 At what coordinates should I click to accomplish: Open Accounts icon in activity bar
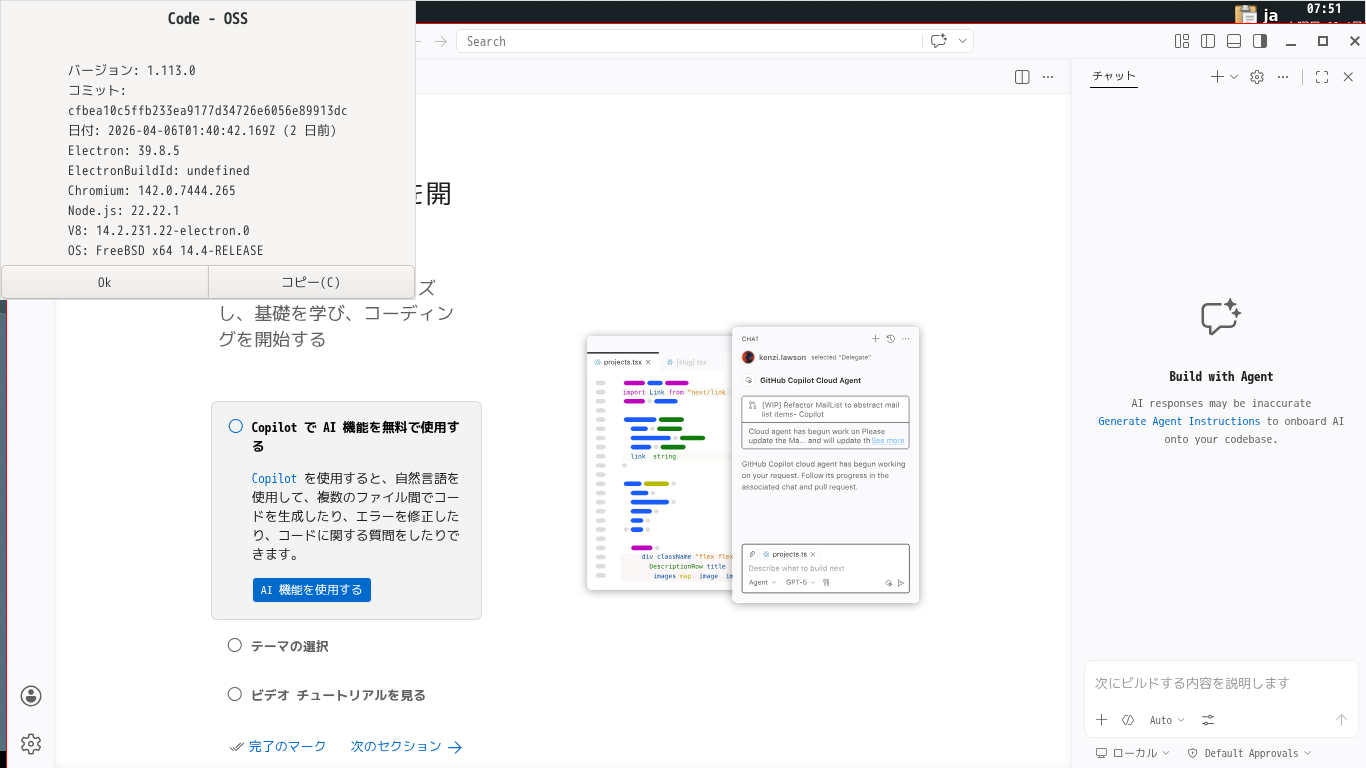coord(31,696)
